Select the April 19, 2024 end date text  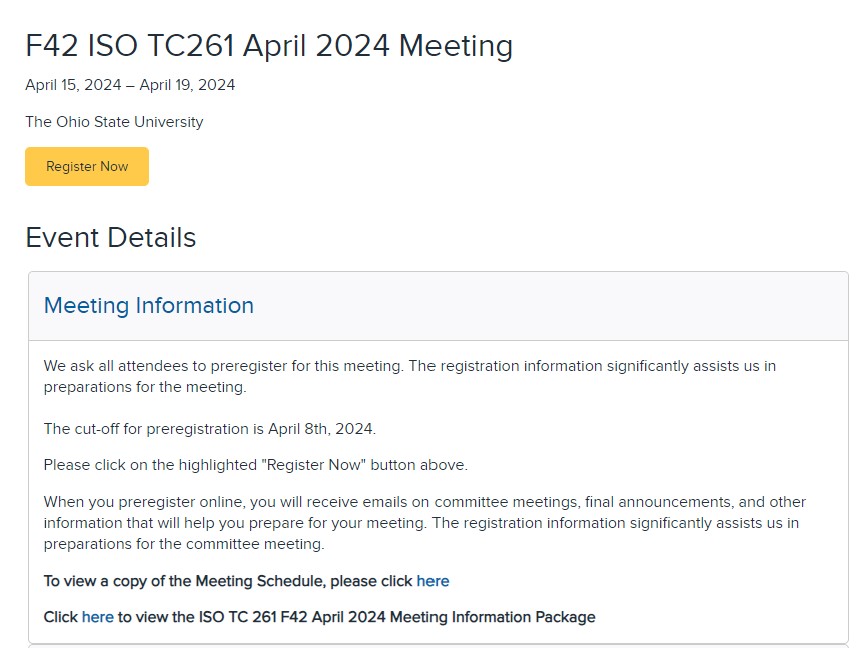187,85
